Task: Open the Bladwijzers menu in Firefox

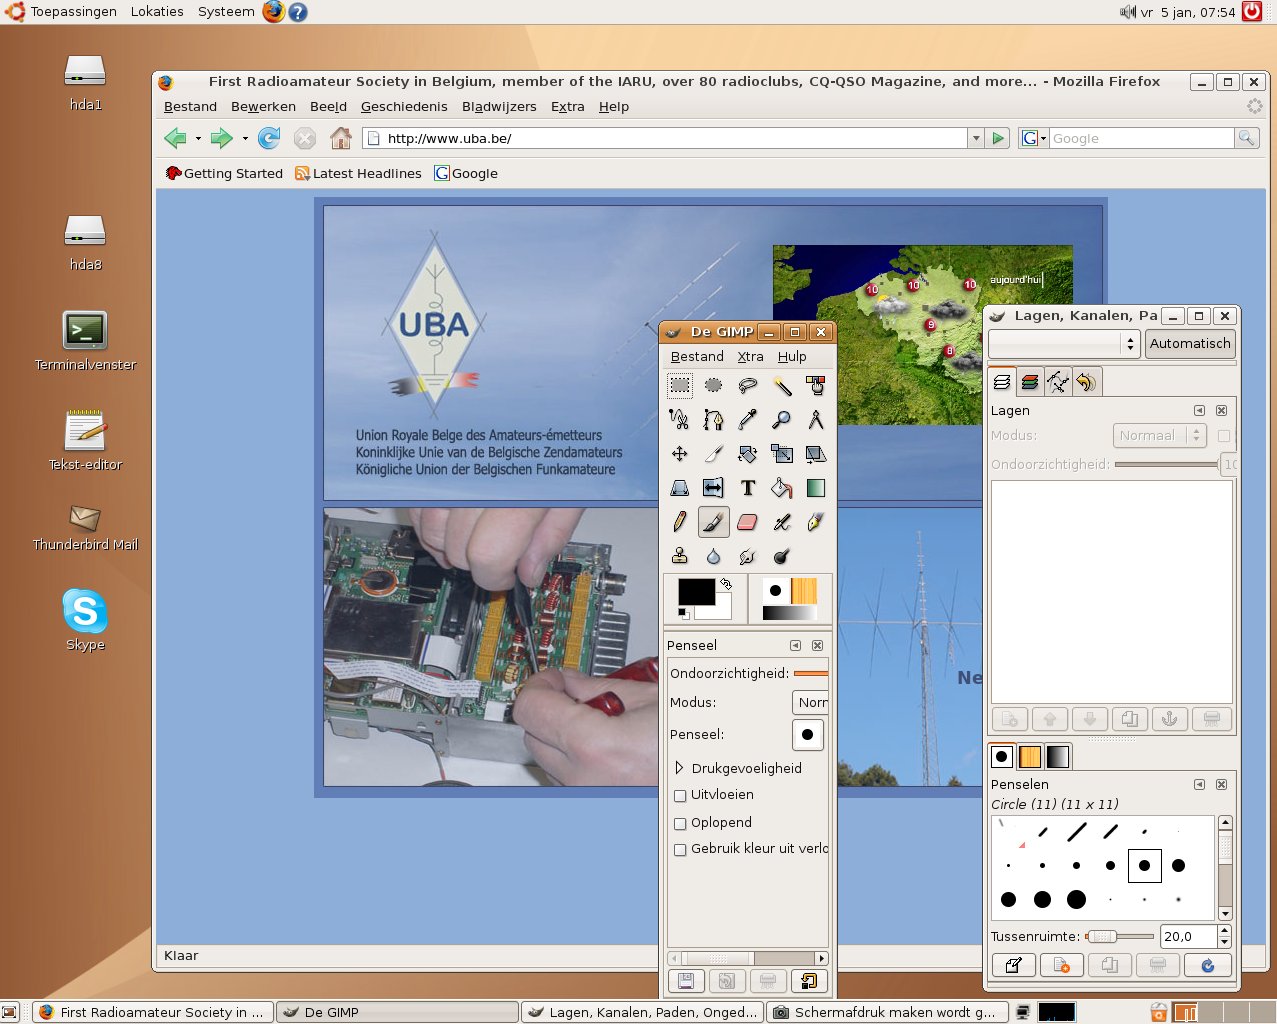Action: [x=499, y=107]
